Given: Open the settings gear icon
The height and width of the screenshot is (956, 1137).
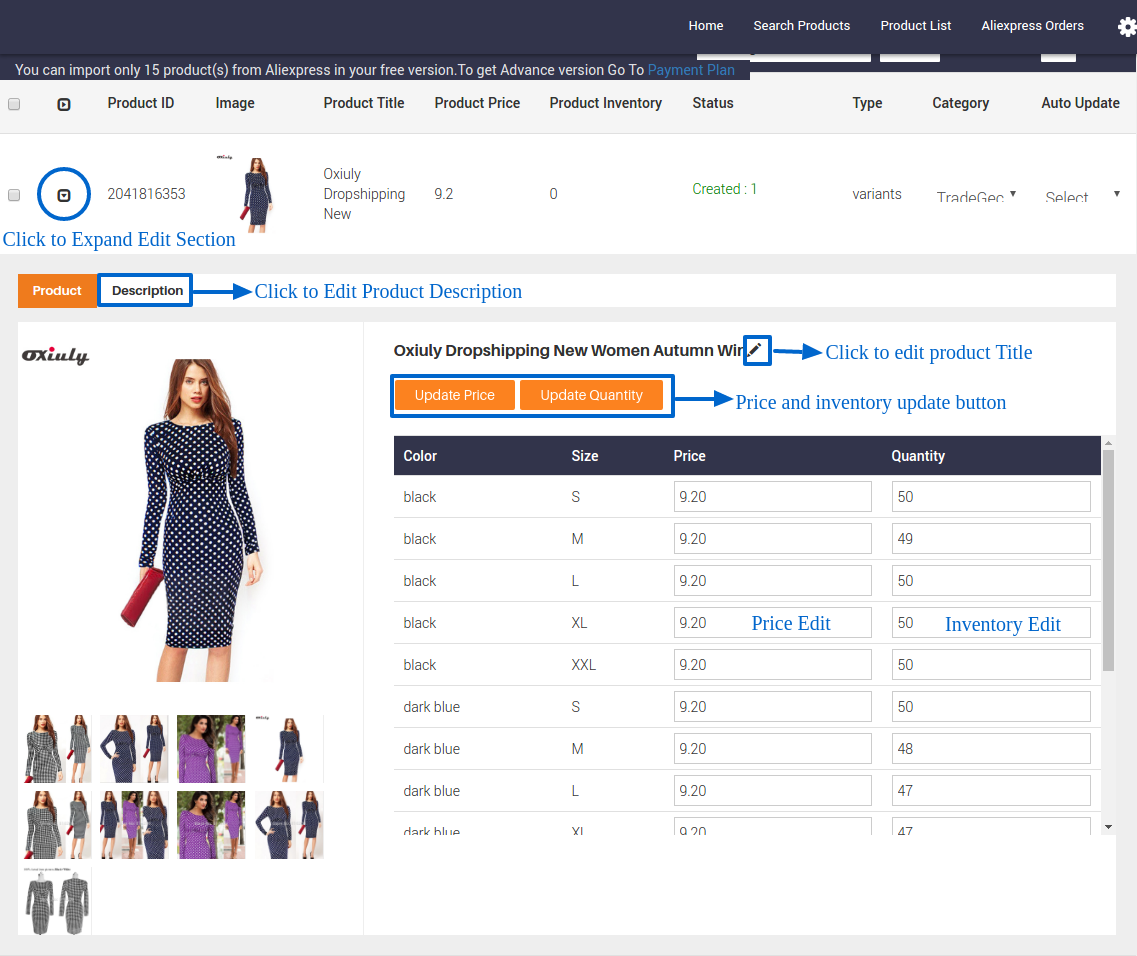Looking at the screenshot, I should click(1126, 27).
